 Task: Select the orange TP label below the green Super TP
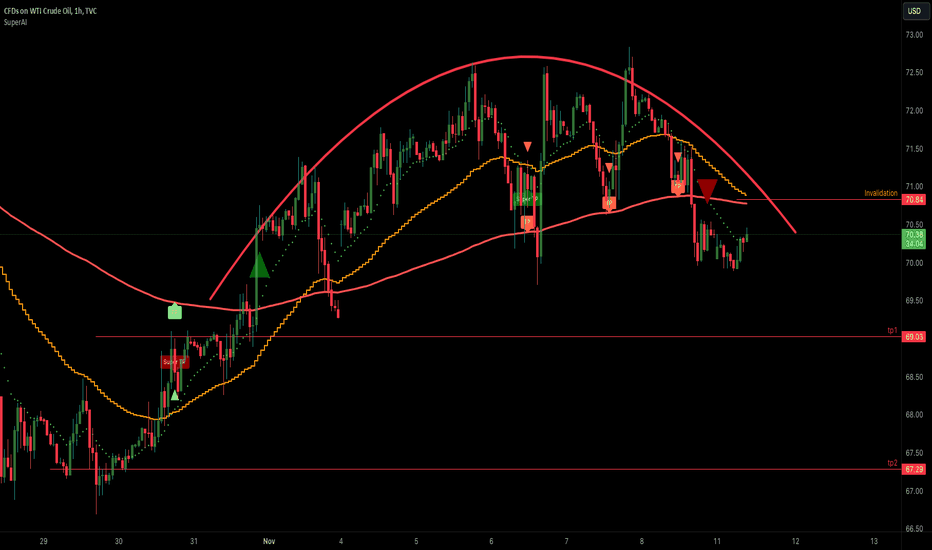click(x=528, y=223)
